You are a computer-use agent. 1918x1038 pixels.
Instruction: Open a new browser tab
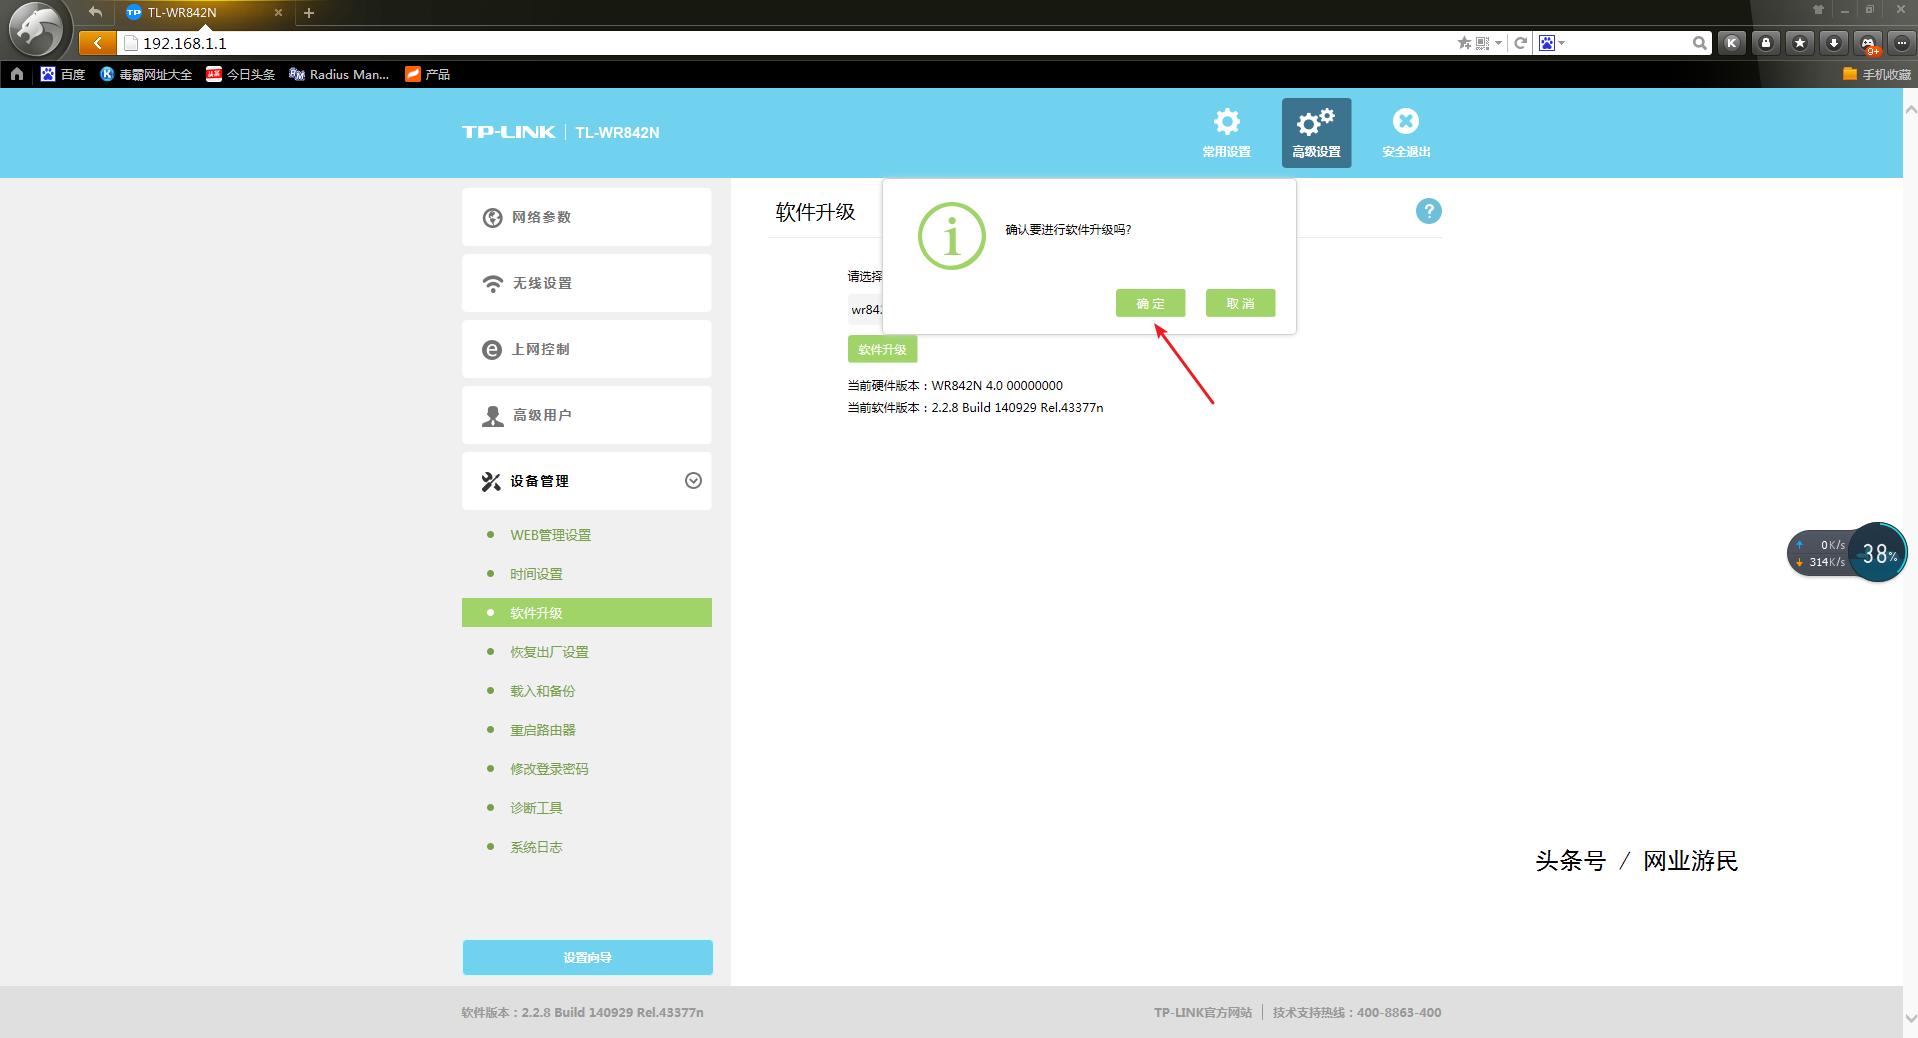309,13
